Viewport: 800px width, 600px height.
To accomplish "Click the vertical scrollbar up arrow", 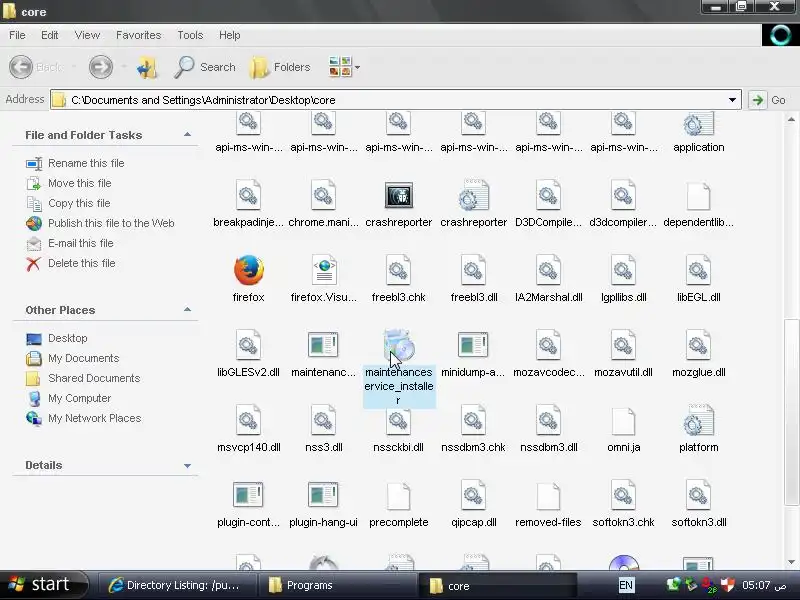I will click(x=791, y=119).
